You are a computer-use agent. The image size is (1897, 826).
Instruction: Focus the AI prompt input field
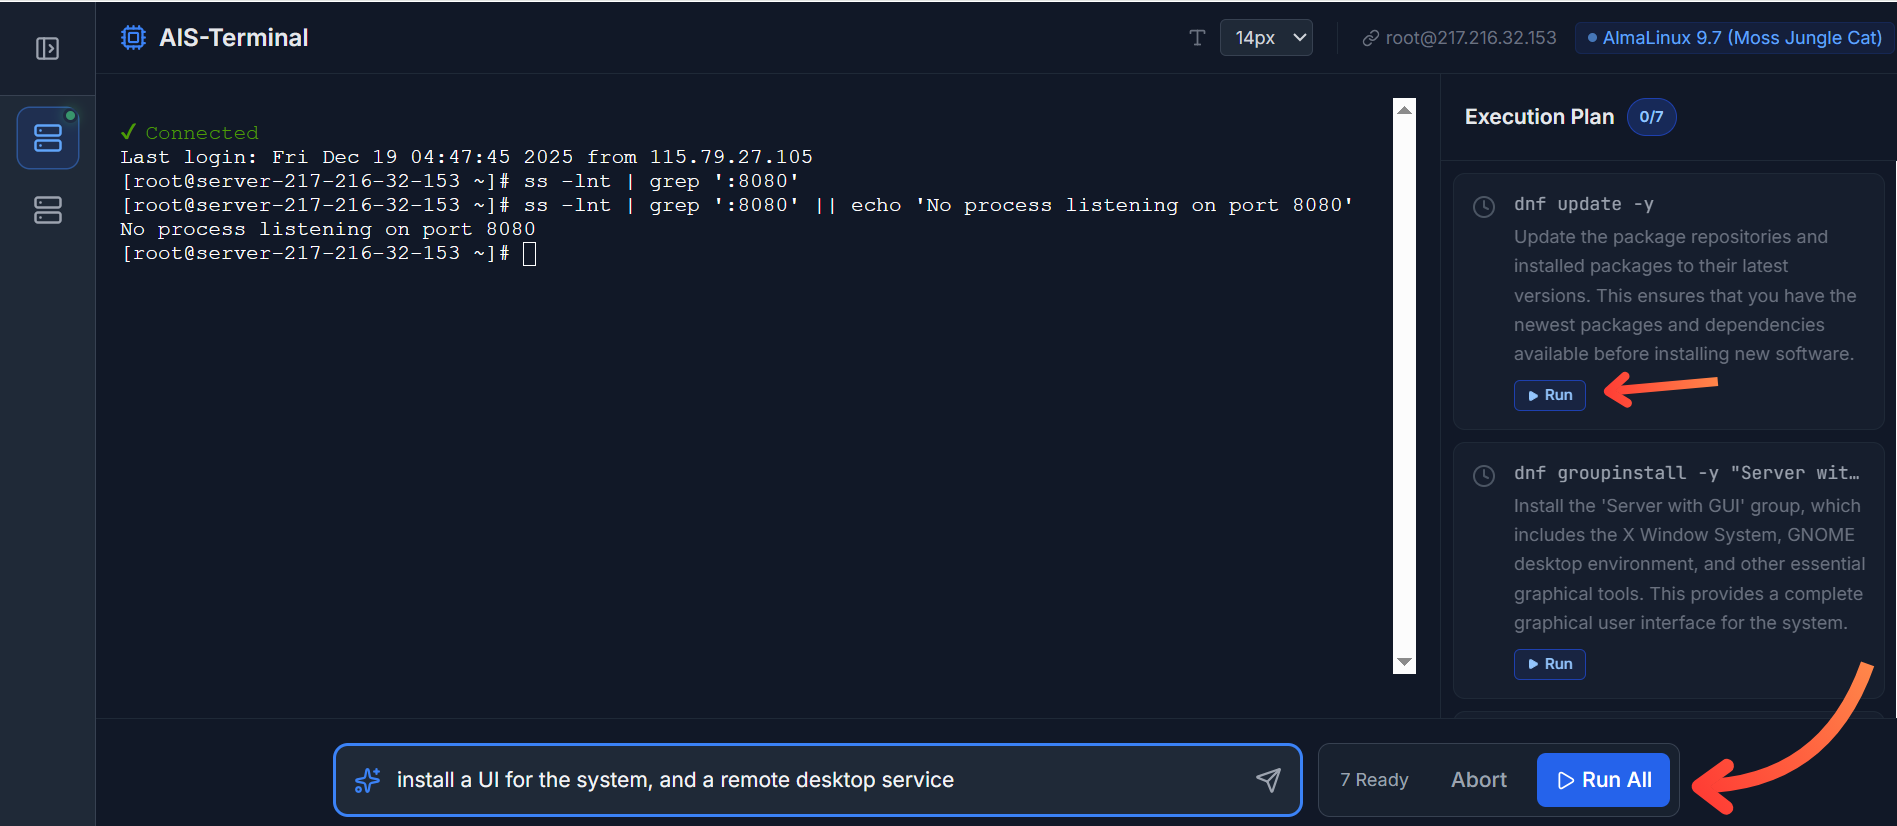pos(817,780)
